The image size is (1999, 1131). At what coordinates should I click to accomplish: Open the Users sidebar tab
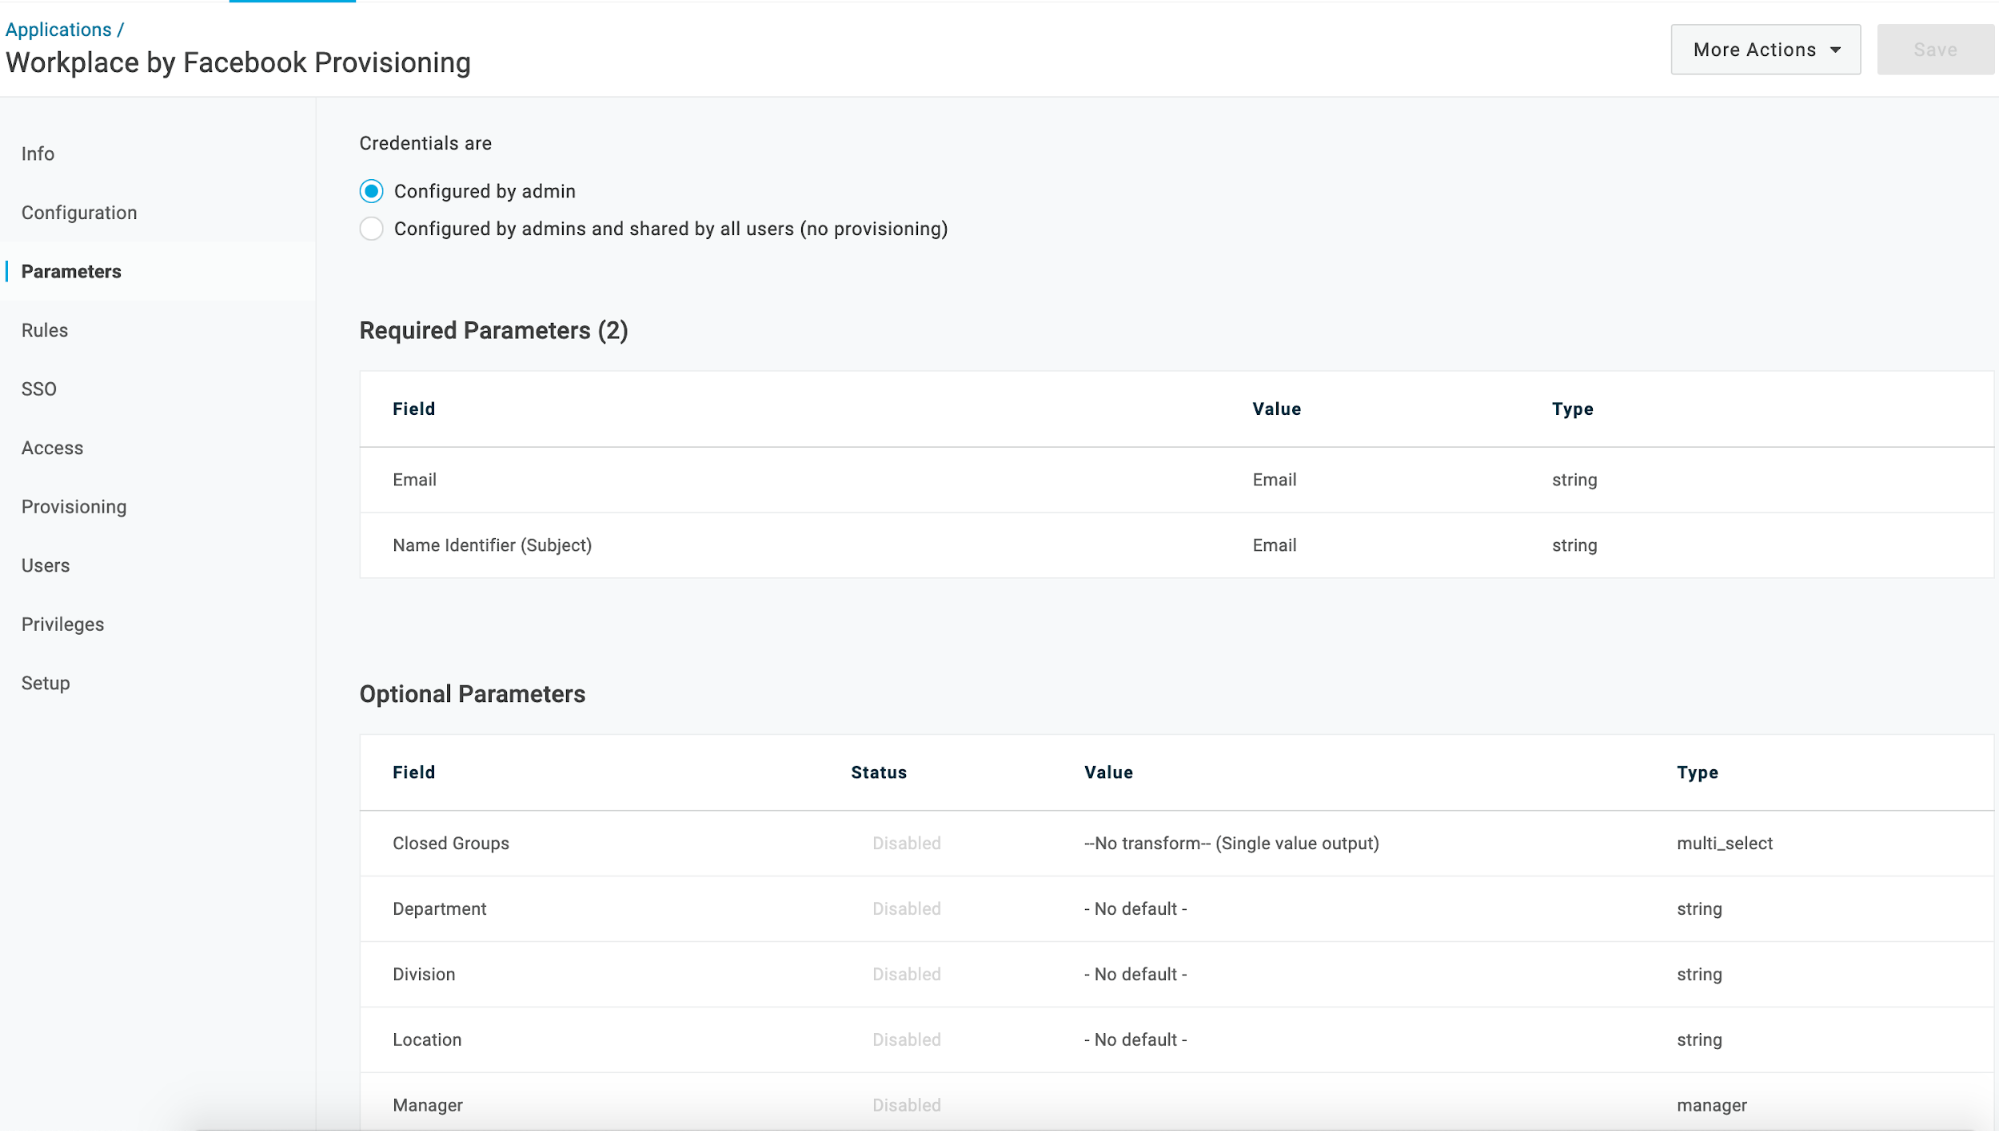[x=46, y=566]
